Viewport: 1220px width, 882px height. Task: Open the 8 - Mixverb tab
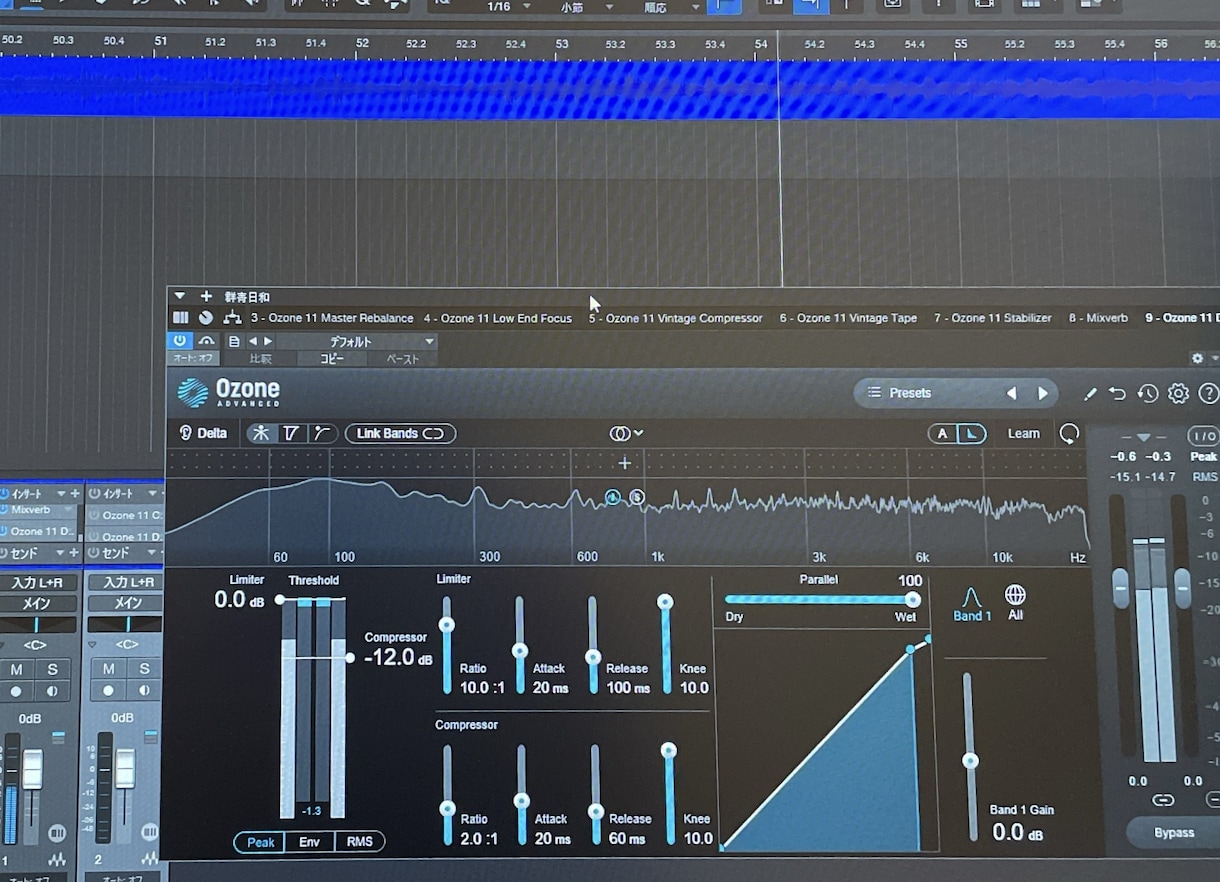1098,318
